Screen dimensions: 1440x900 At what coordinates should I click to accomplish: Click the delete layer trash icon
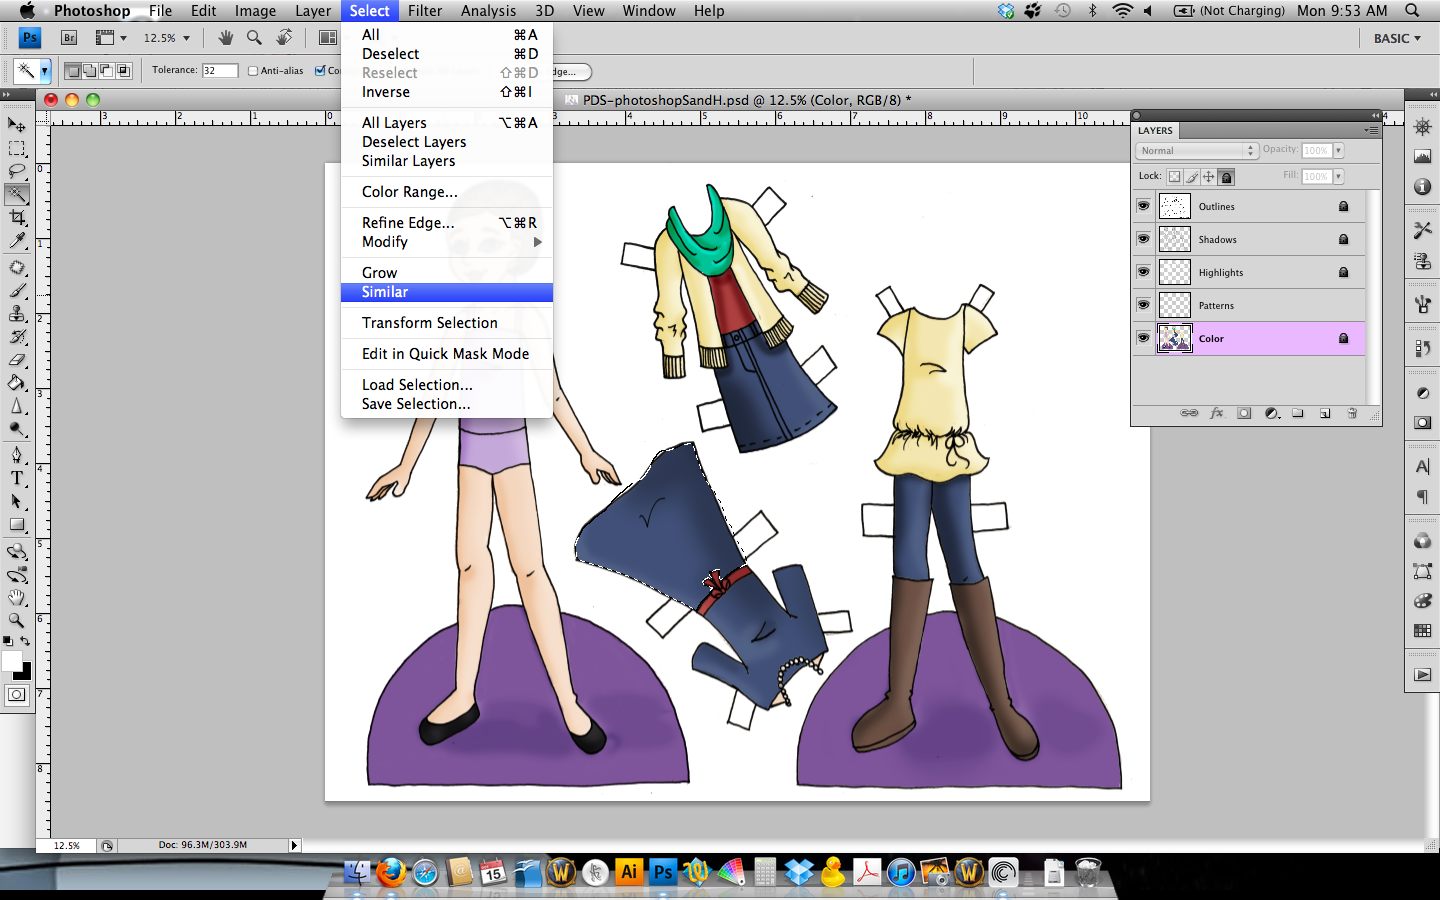pos(1352,413)
